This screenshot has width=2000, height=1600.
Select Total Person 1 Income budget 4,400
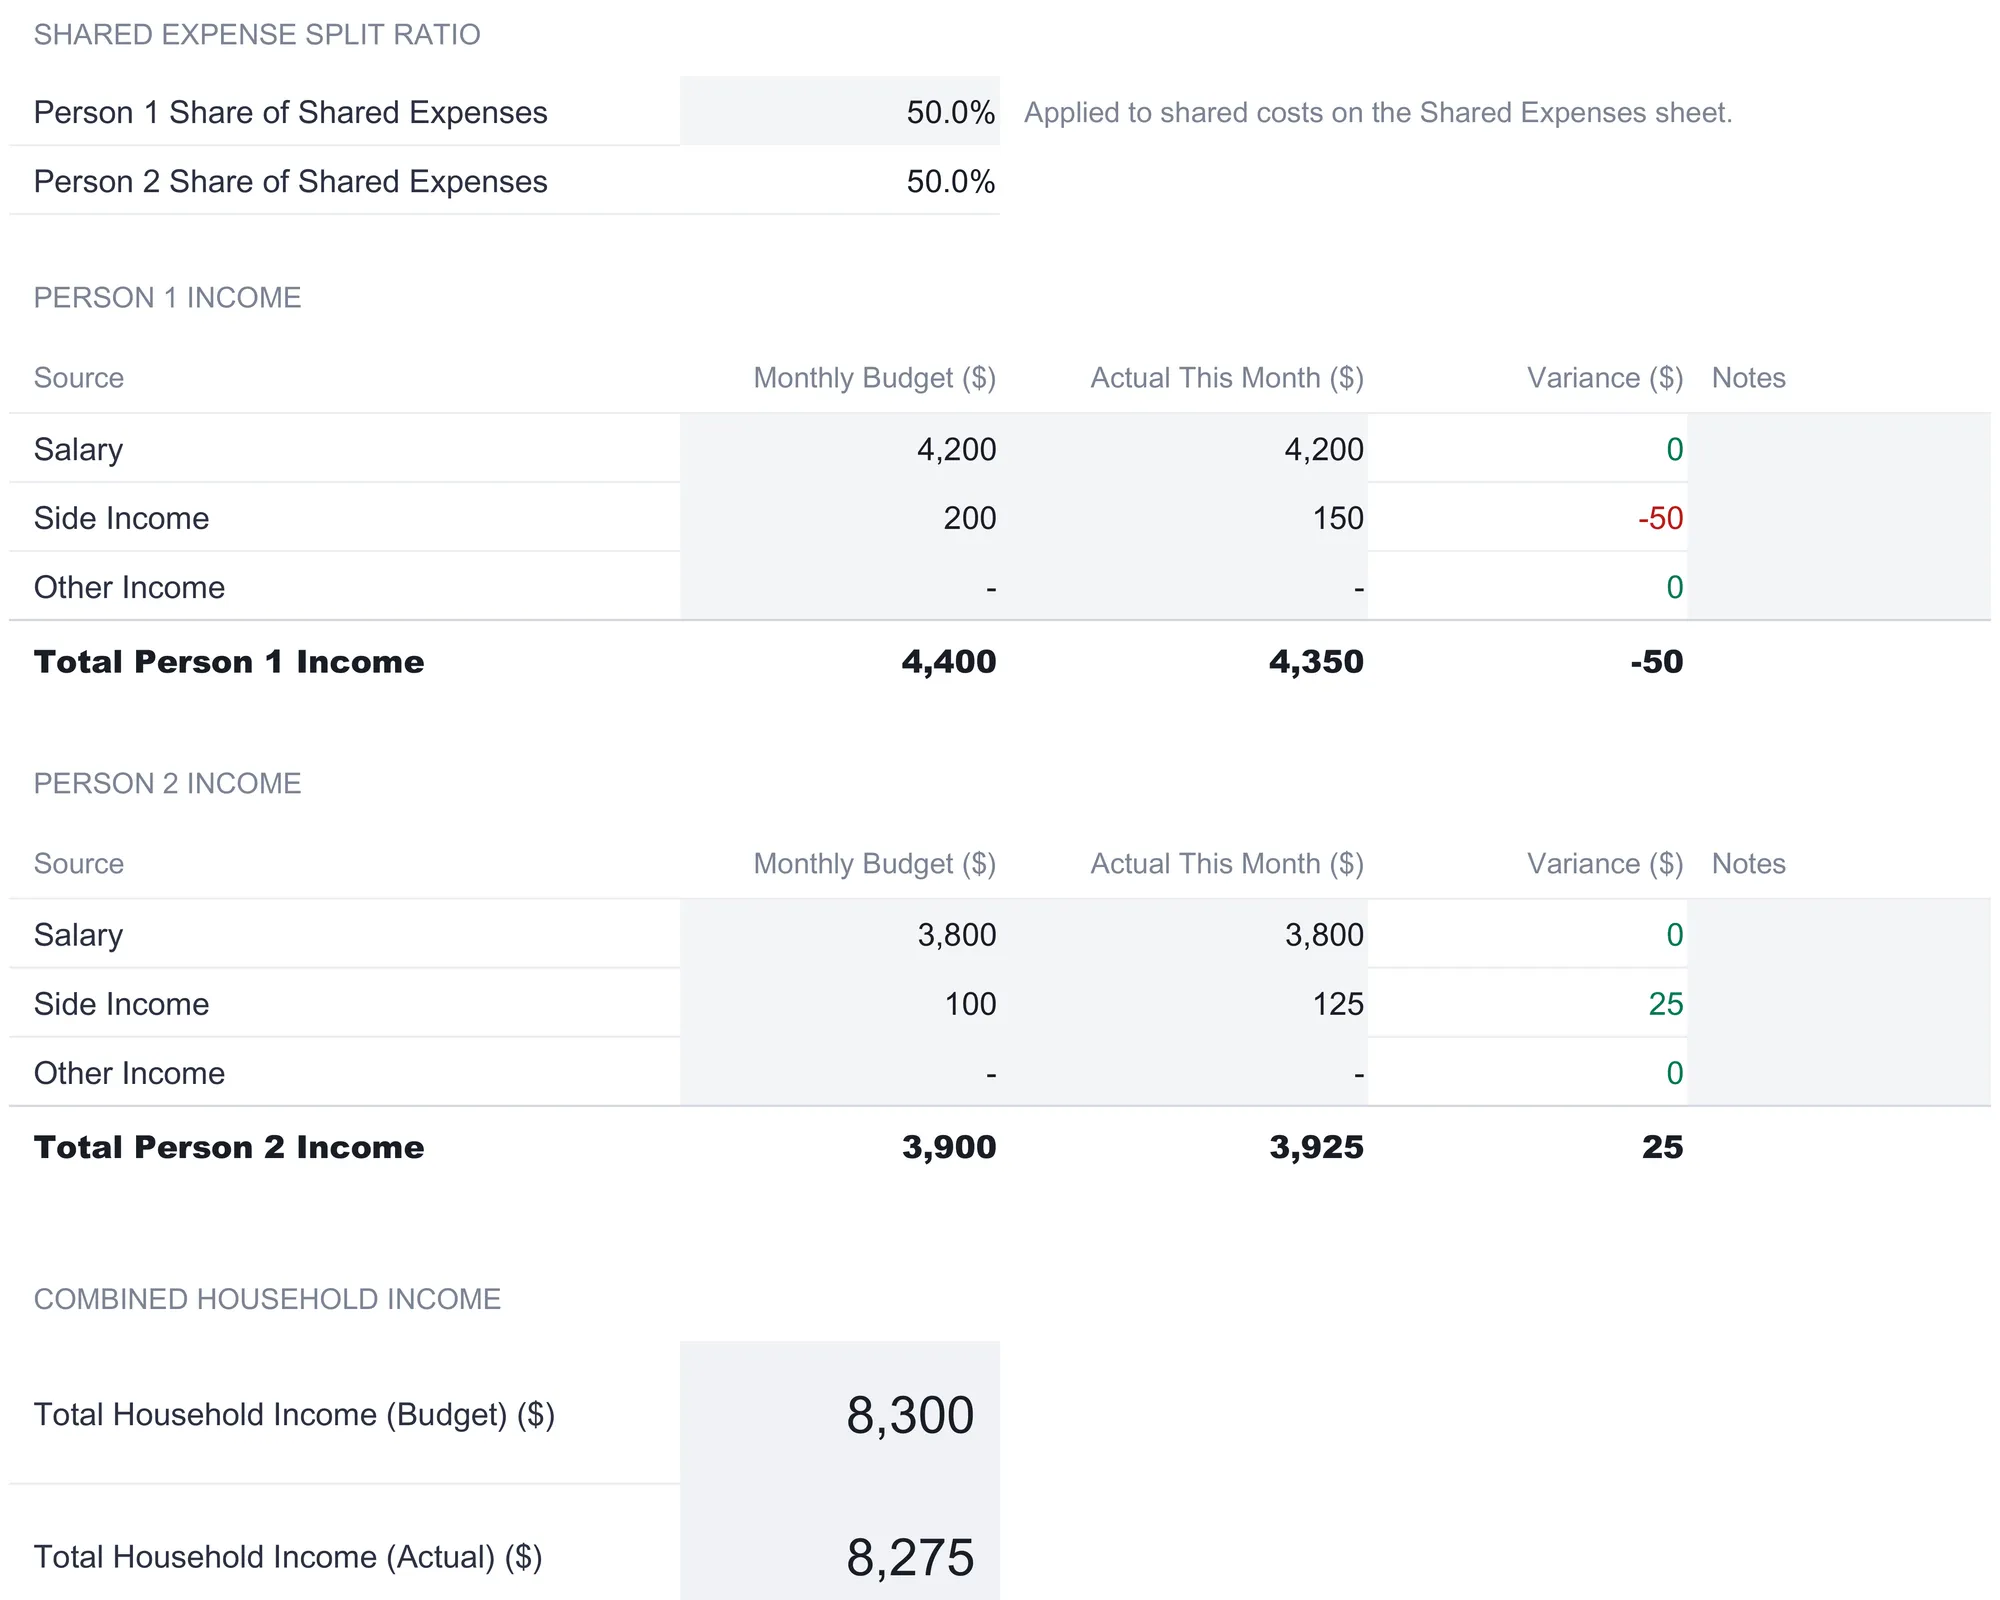click(840, 661)
